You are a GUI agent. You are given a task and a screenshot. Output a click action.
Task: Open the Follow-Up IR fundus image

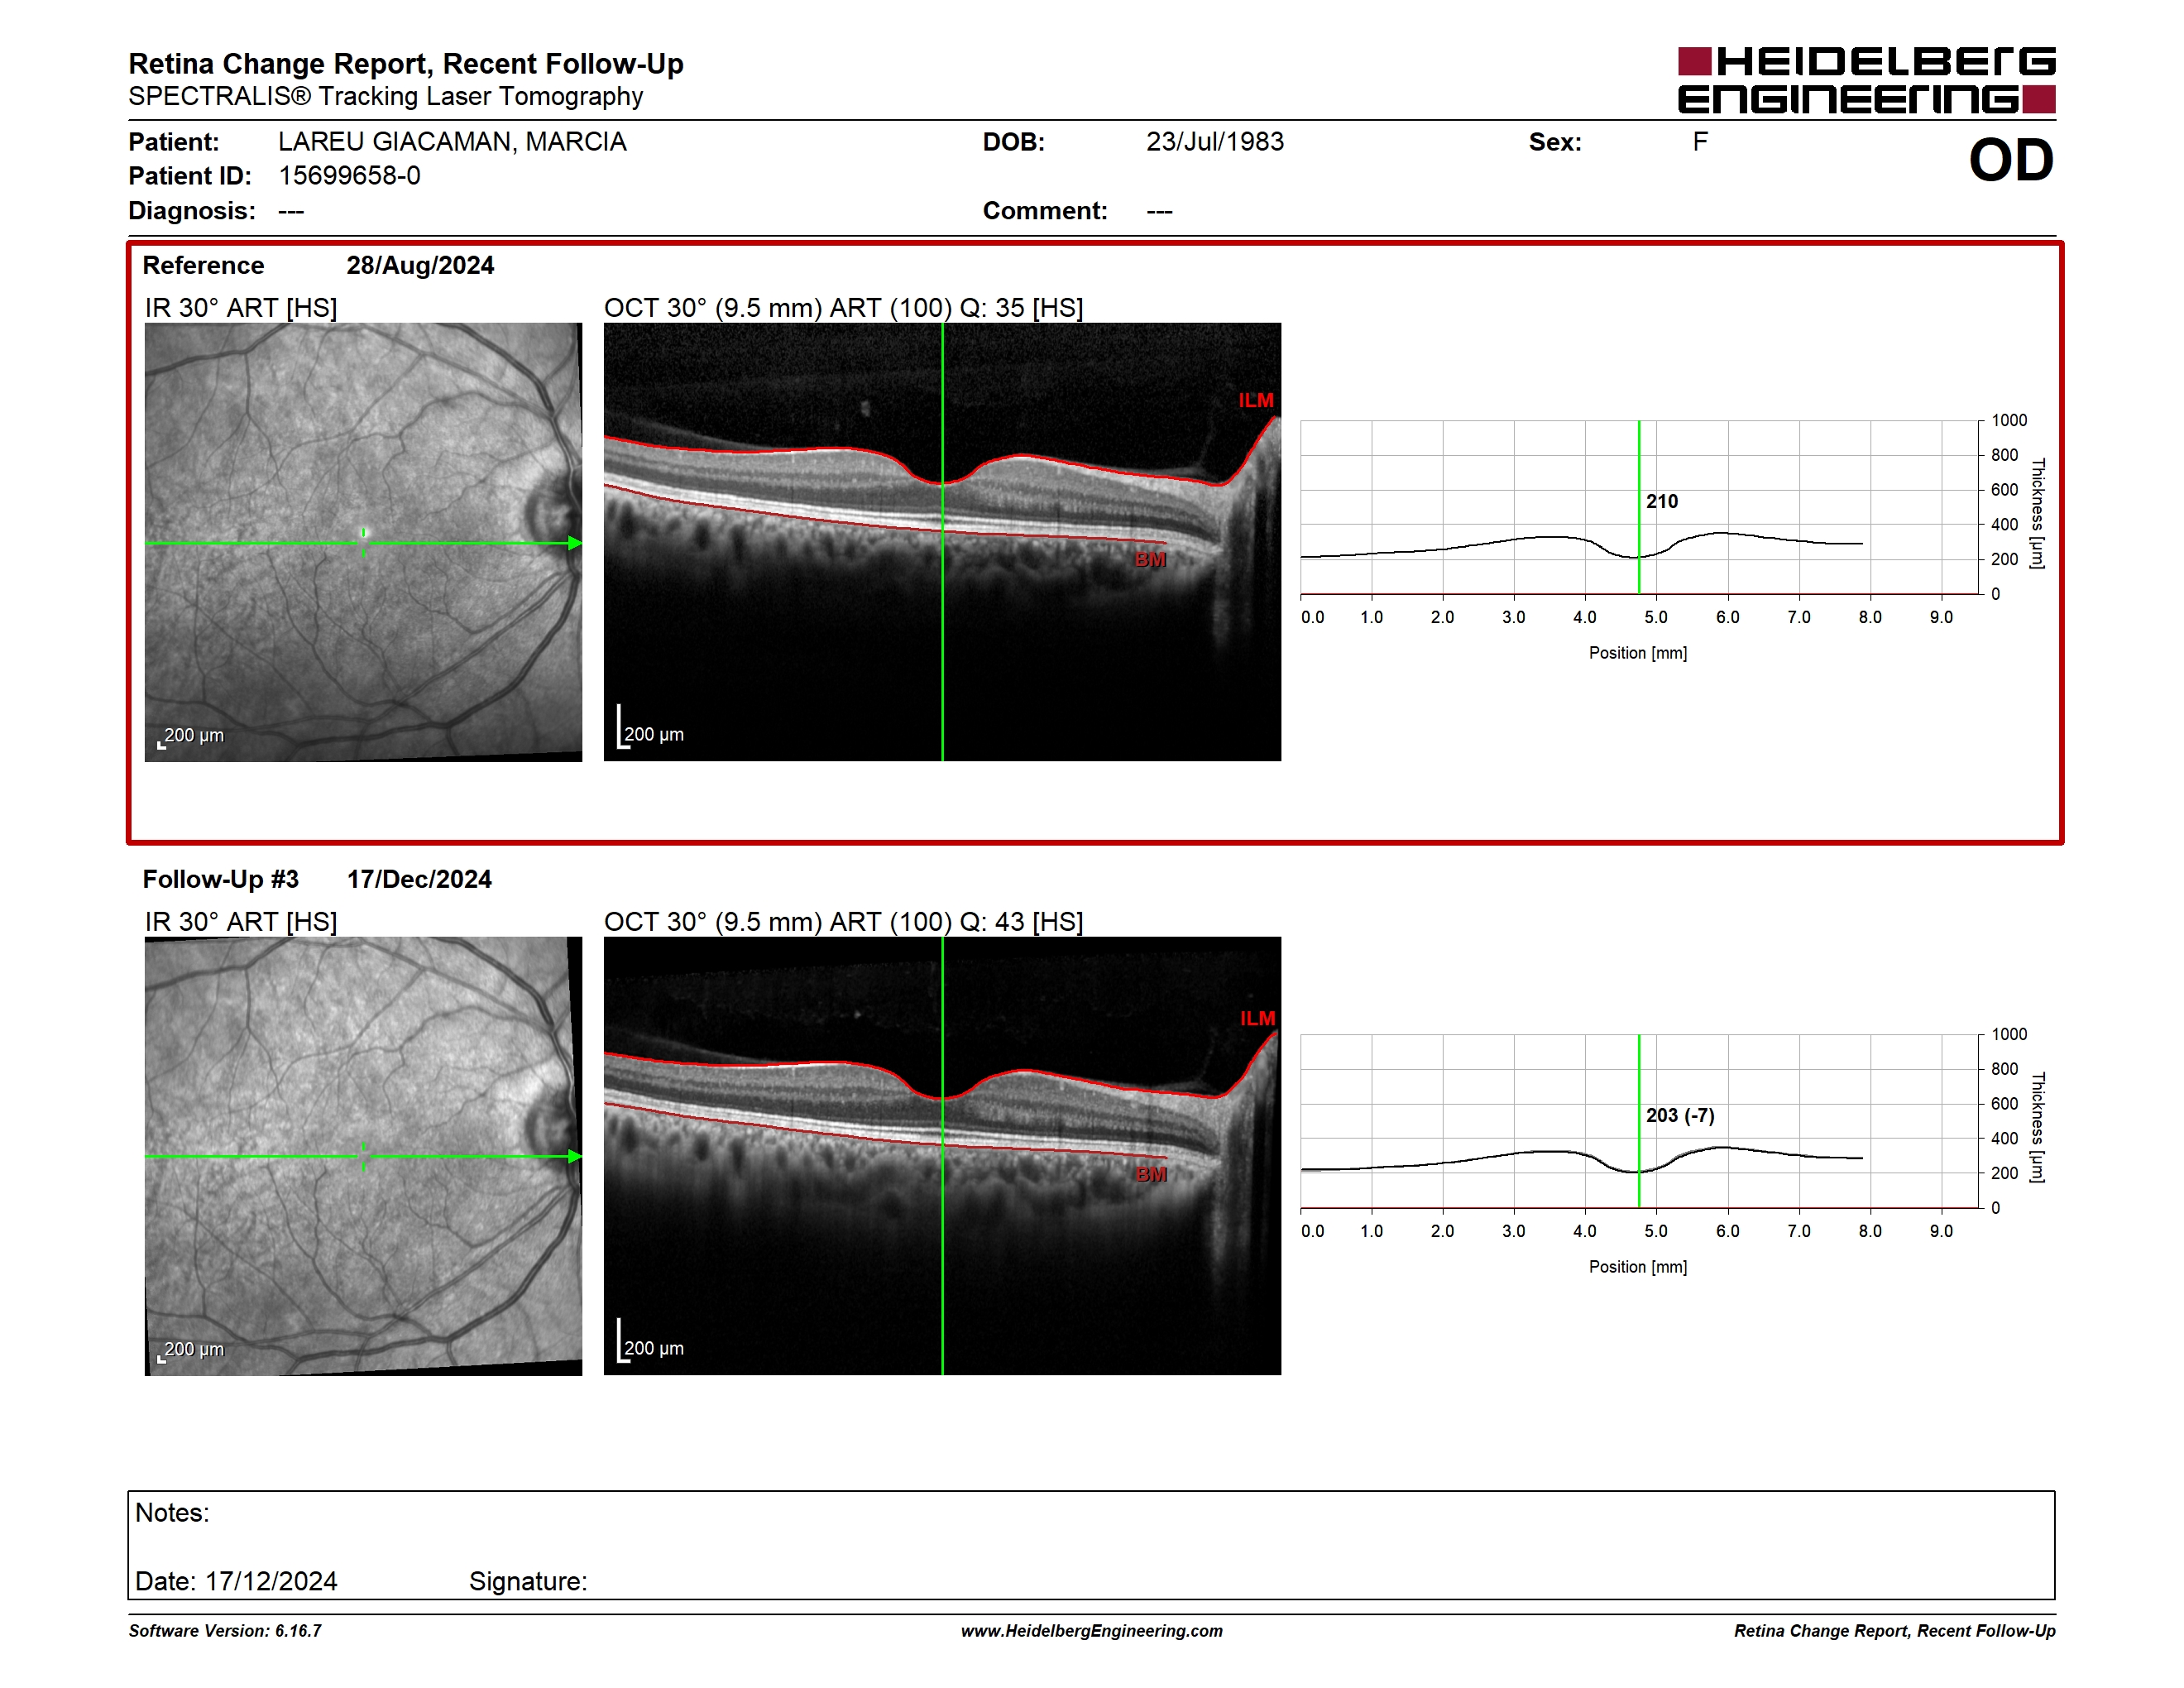coord(363,1156)
